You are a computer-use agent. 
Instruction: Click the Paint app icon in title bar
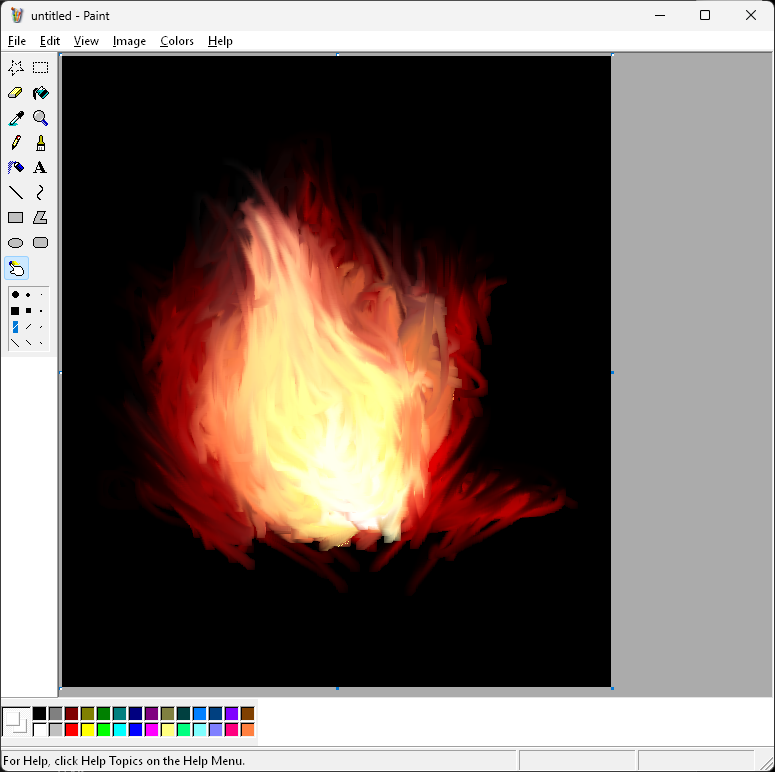click(x=17, y=15)
